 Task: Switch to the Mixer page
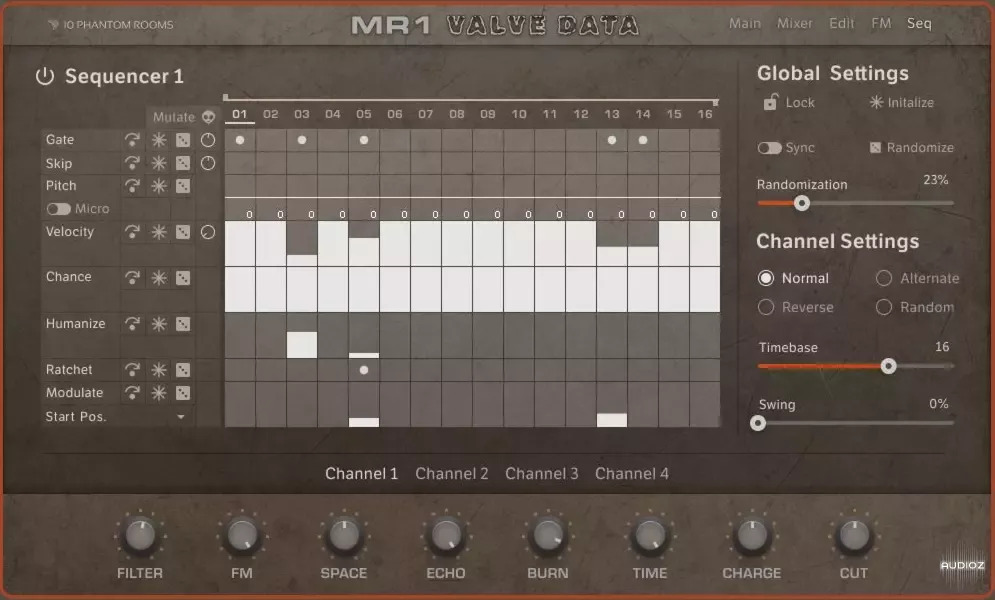click(795, 23)
